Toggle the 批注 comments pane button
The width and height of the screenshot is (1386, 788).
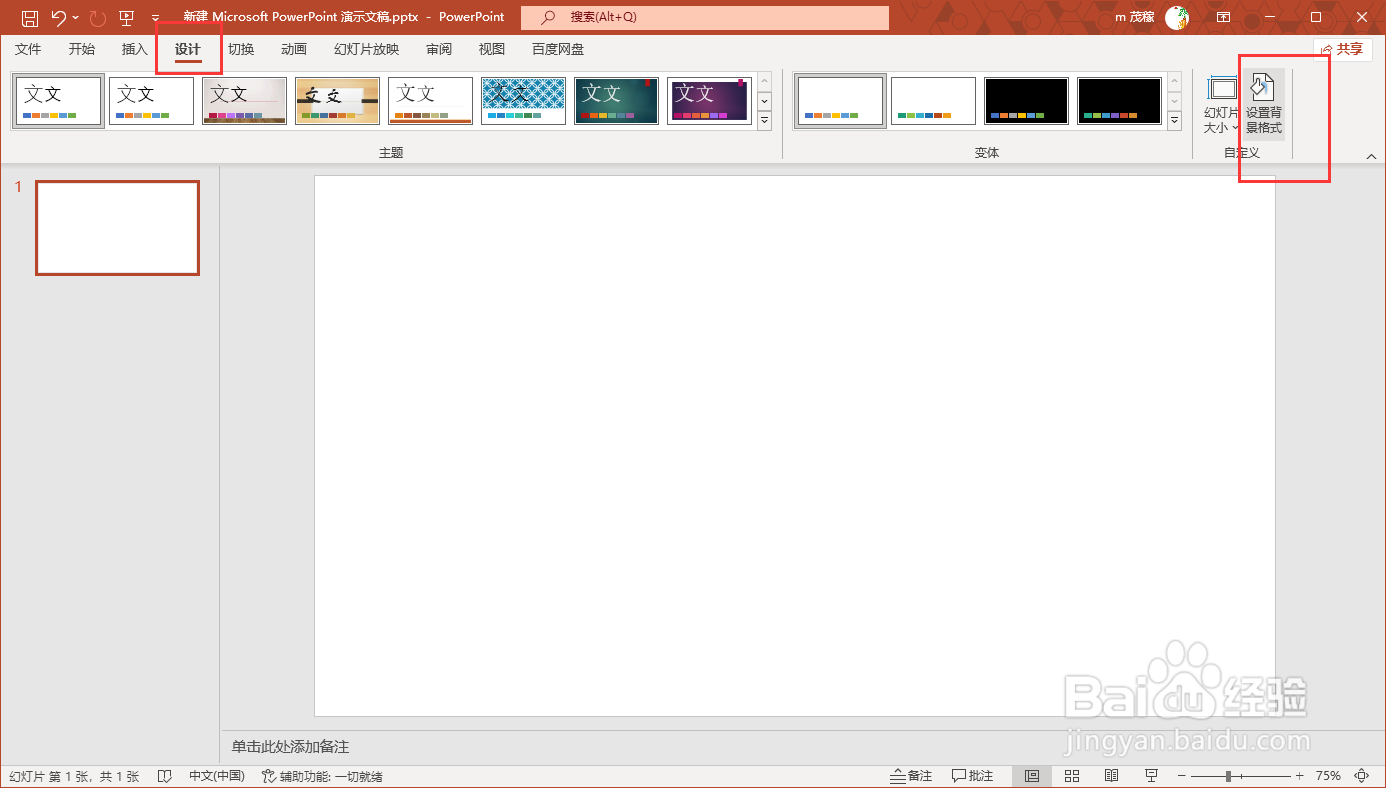click(973, 776)
